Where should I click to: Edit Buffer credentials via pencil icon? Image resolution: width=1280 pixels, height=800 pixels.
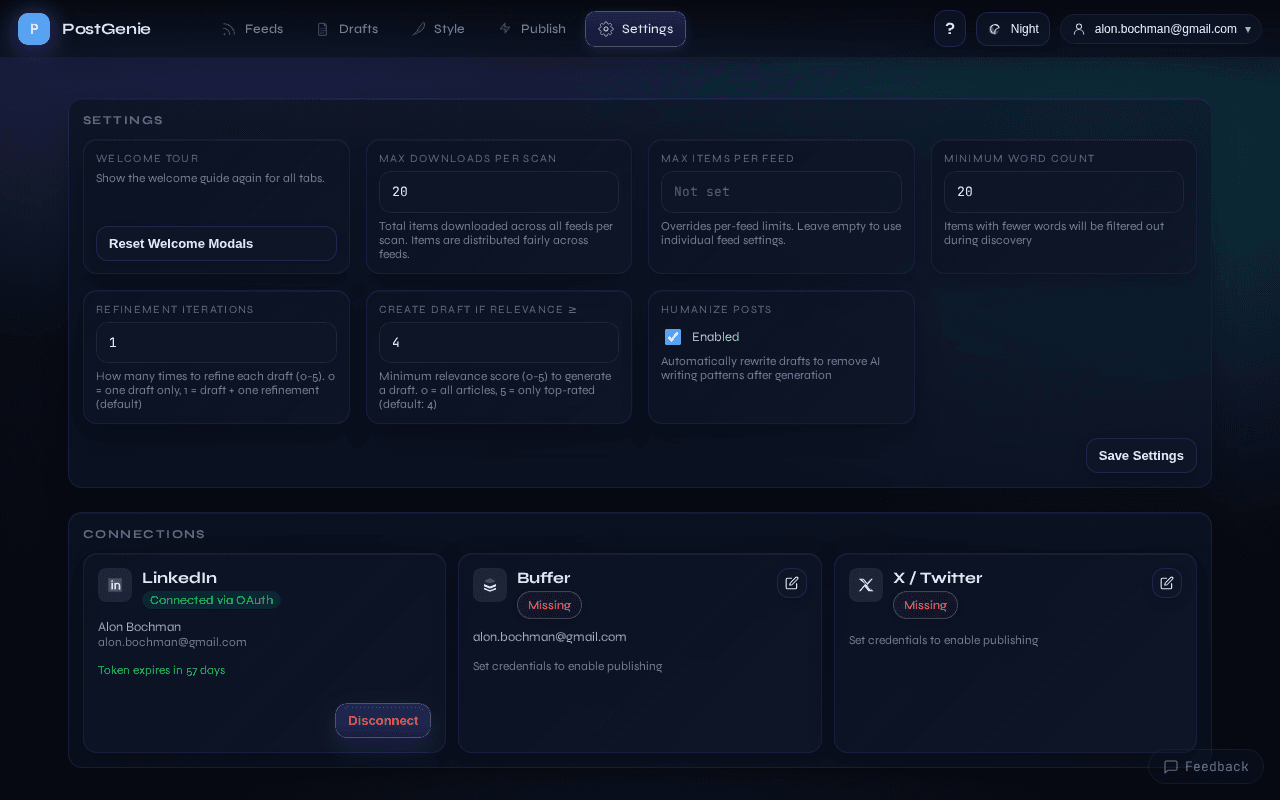tap(791, 582)
